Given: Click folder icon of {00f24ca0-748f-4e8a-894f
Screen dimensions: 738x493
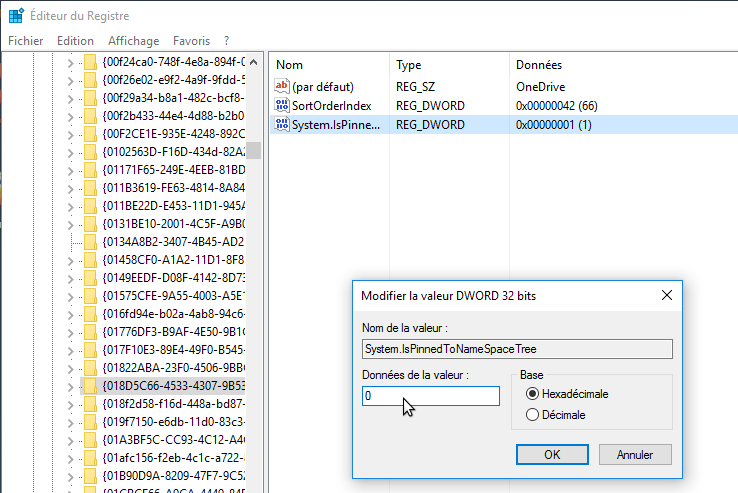Looking at the screenshot, I should coord(90,62).
